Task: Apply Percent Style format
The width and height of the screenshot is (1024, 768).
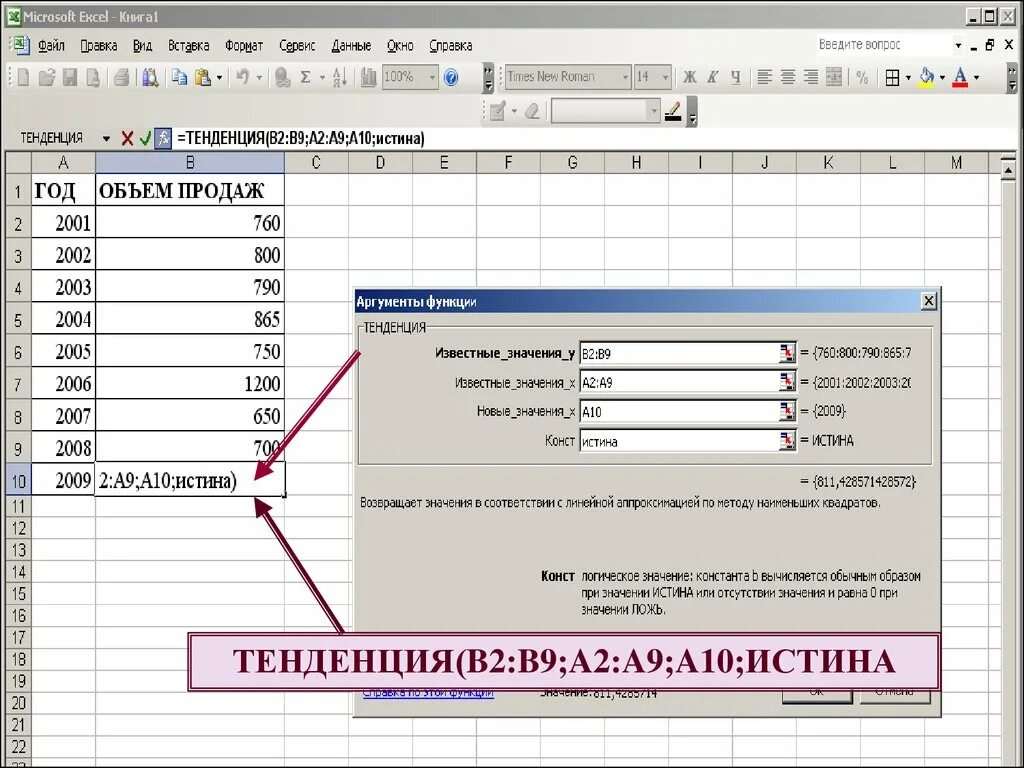Action: [862, 78]
